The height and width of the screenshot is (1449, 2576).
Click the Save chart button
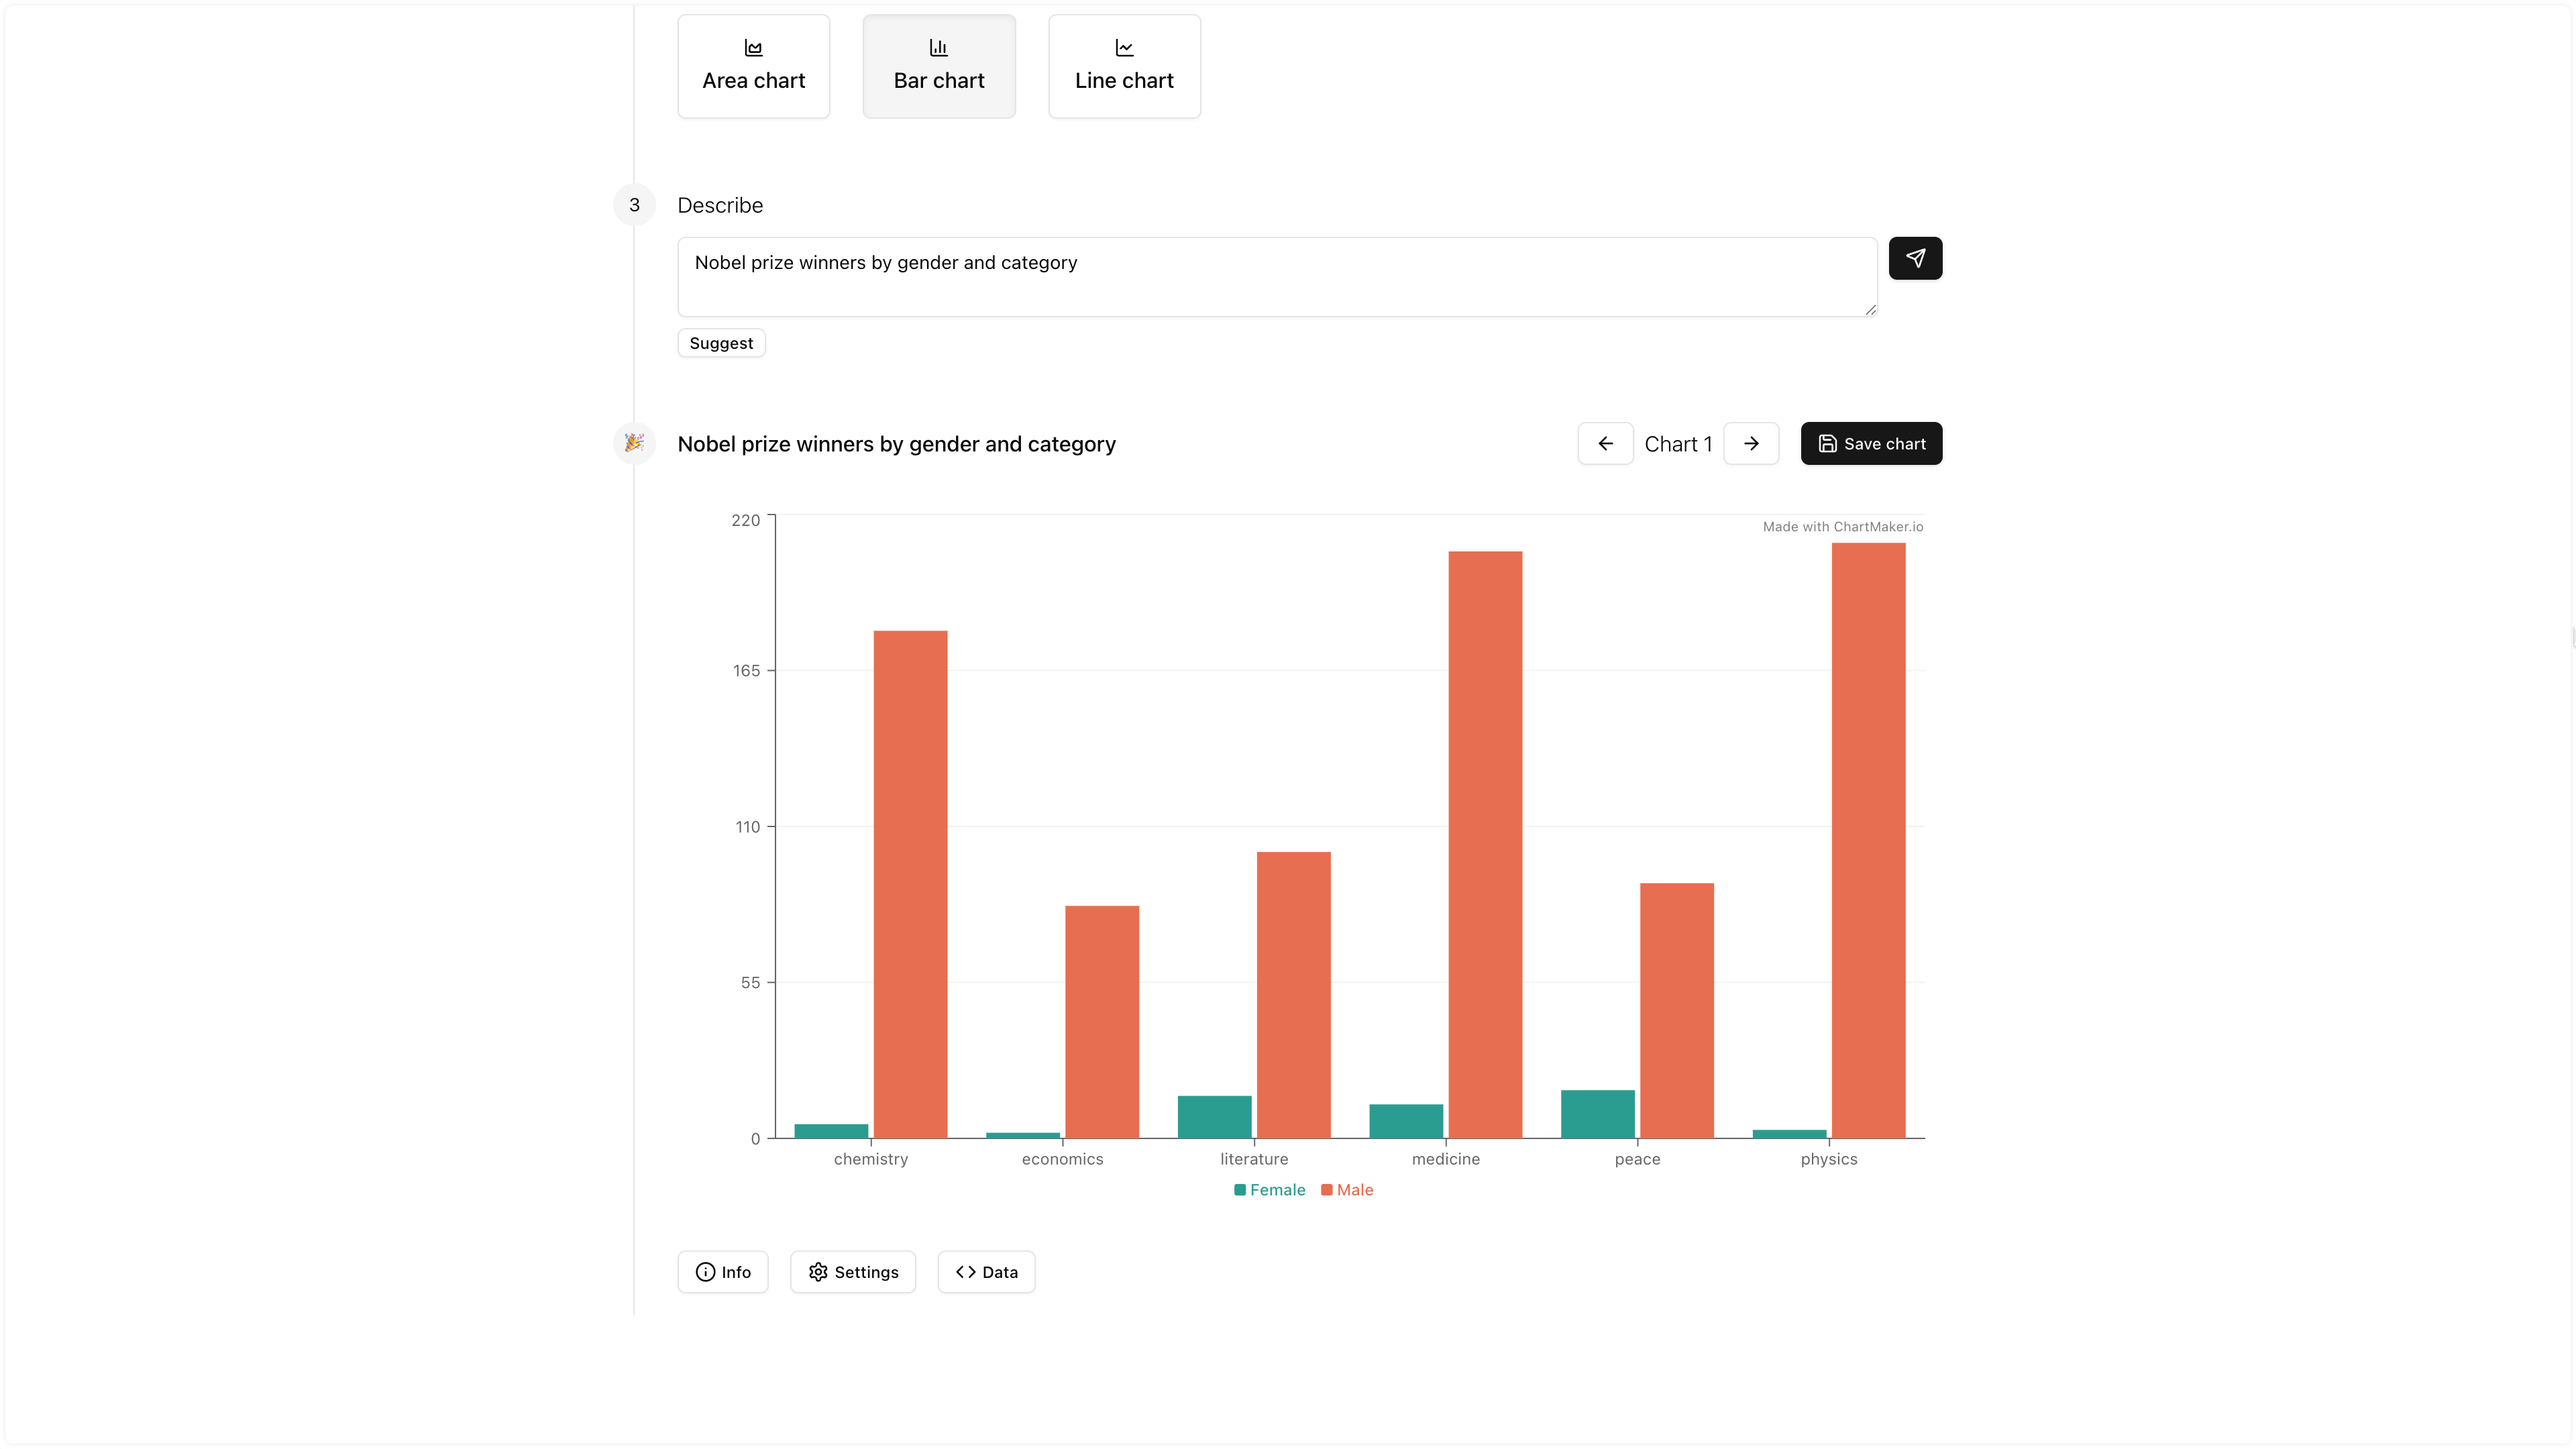pyautogui.click(x=1870, y=444)
